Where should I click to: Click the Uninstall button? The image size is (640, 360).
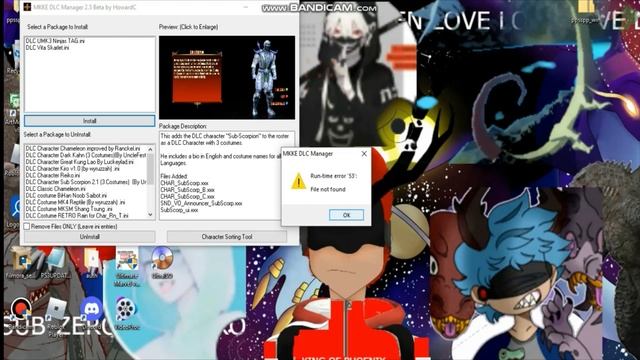[89, 237]
